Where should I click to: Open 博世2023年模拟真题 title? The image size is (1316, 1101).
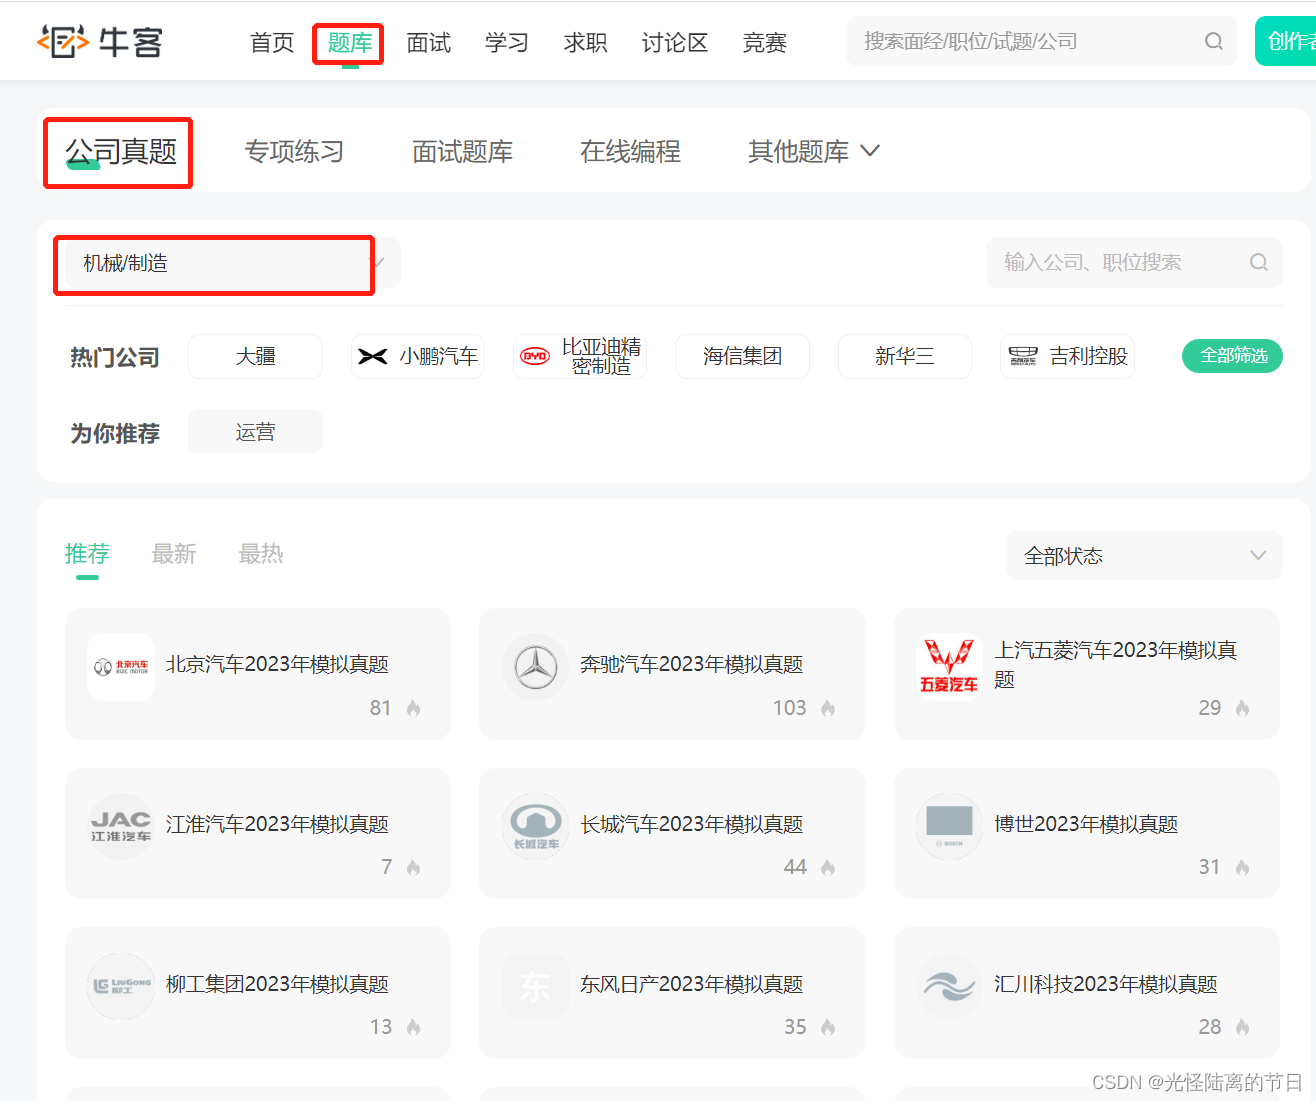click(x=1086, y=824)
